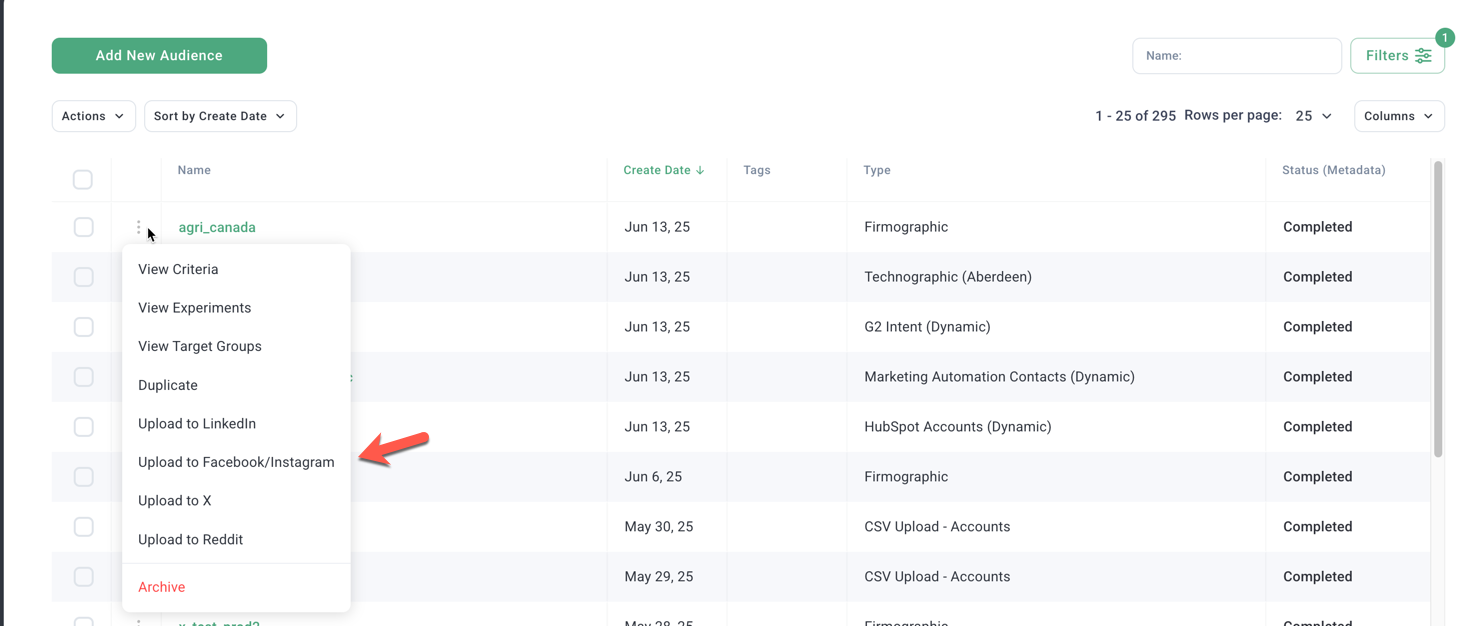Change rows per page from 25
1479x626 pixels.
(x=1313, y=116)
